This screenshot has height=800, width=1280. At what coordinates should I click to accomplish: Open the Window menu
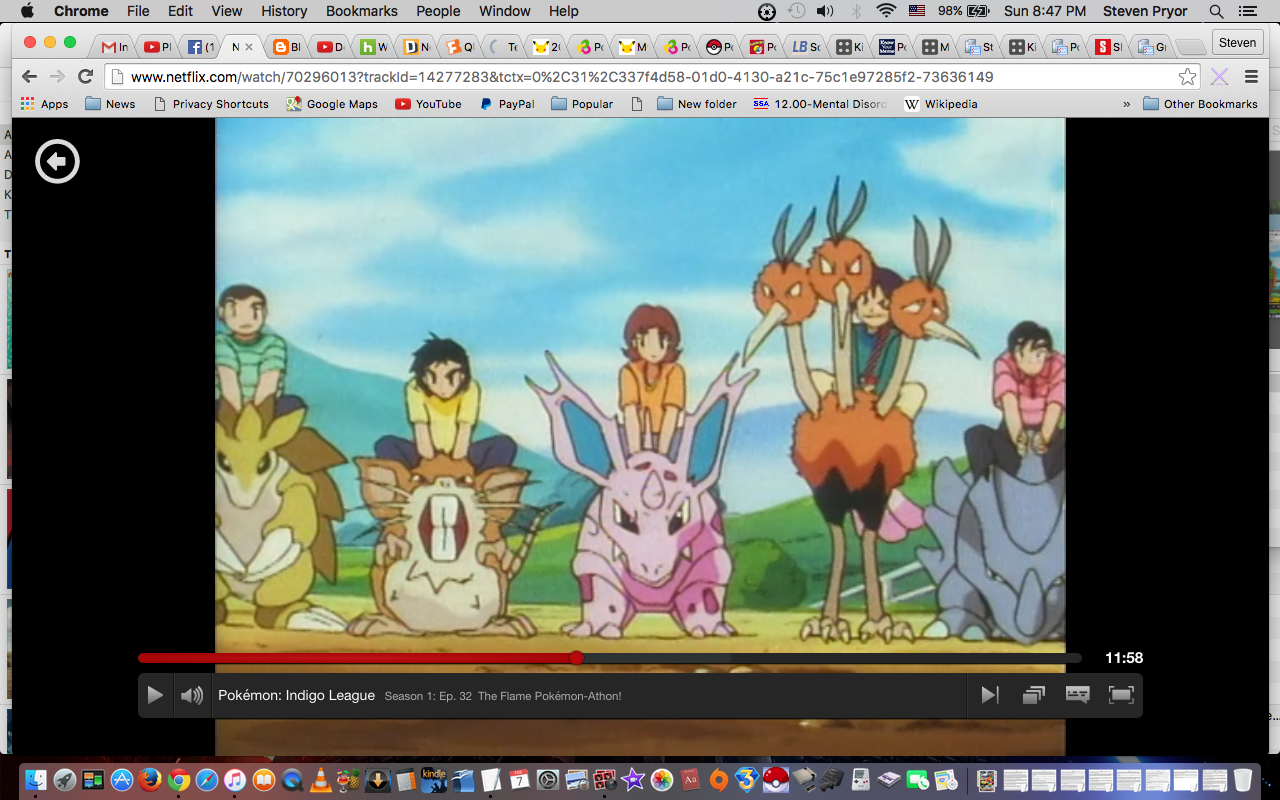point(504,11)
